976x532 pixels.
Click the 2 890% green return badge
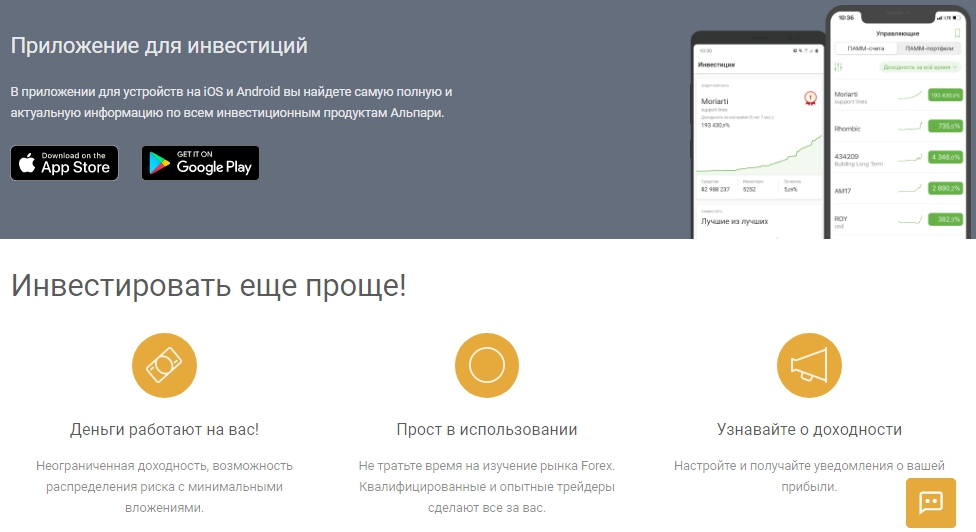pos(945,188)
